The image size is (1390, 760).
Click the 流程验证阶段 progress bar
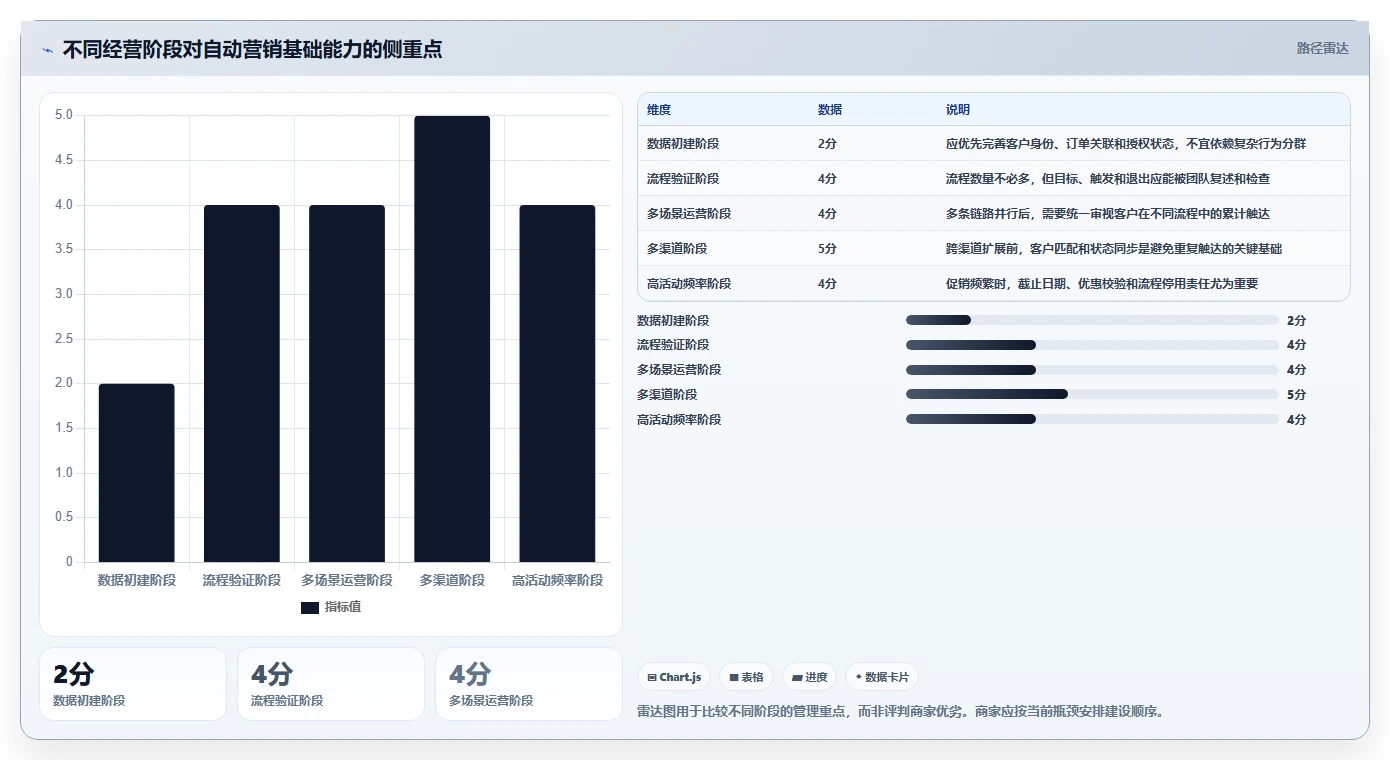(x=1092, y=345)
